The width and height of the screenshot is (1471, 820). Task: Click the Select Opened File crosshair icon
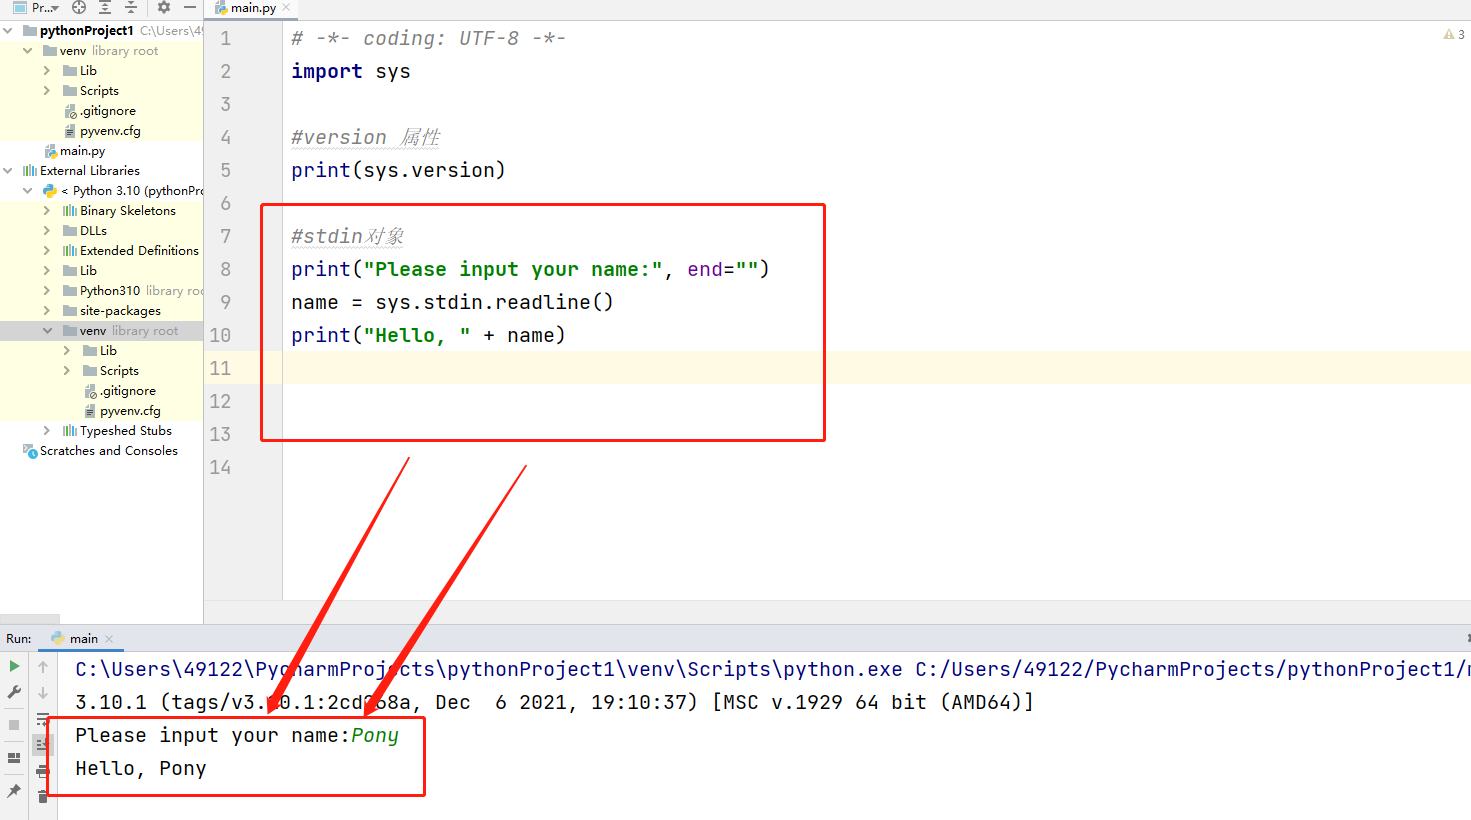coord(79,7)
